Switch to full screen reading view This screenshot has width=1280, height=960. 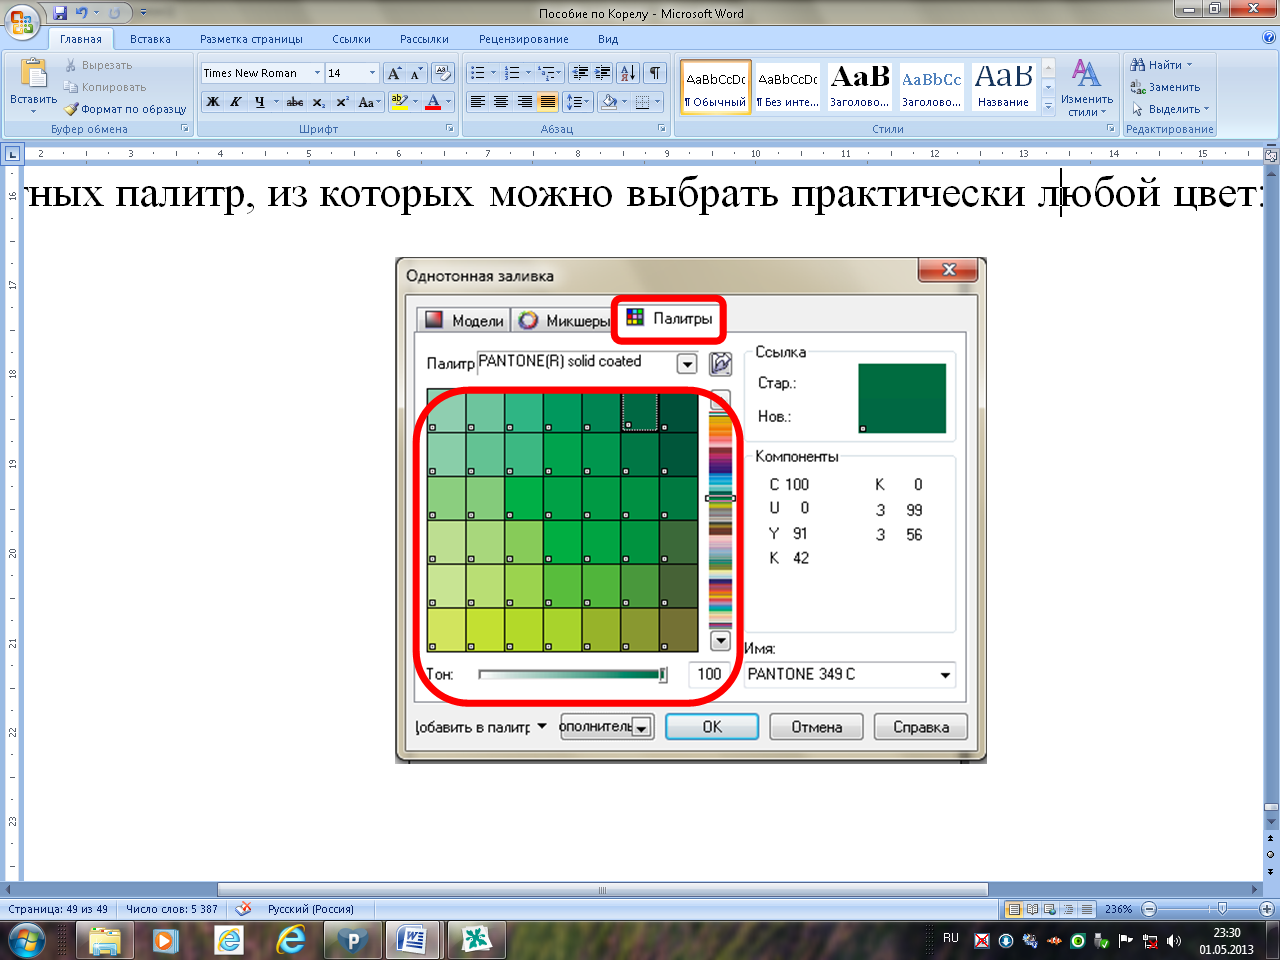(1033, 909)
